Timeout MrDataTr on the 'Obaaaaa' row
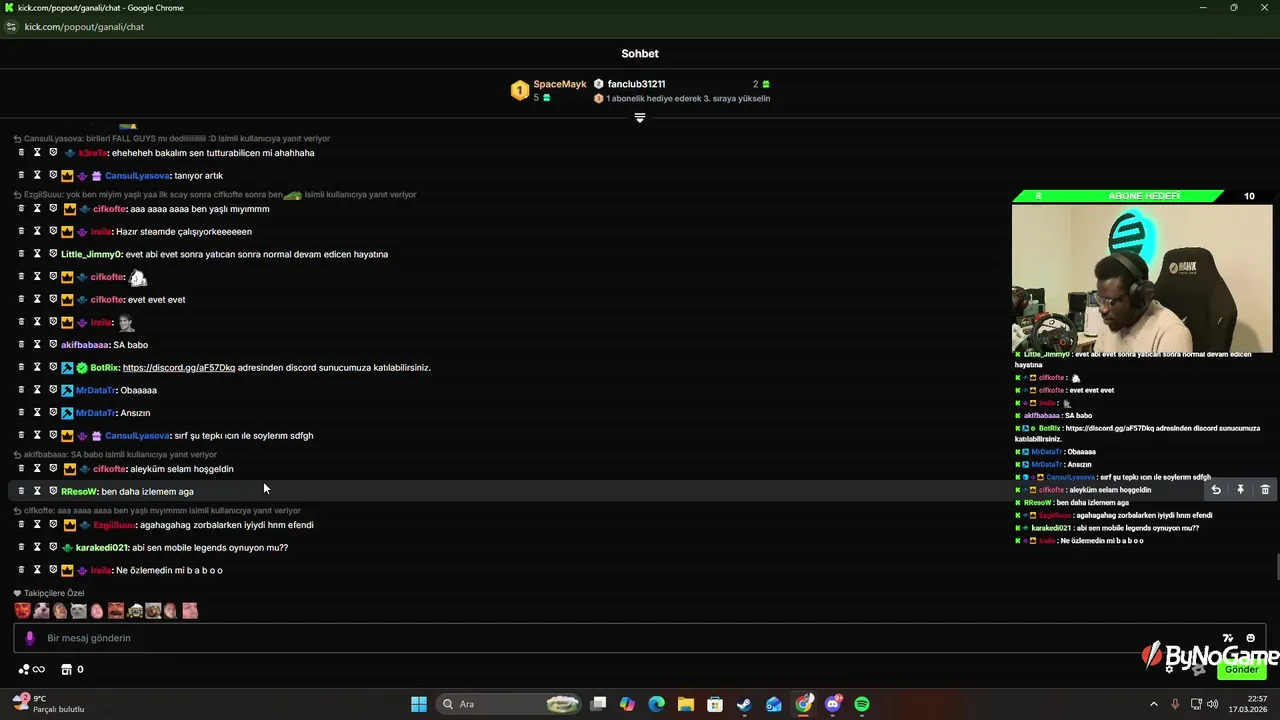Screen dimensions: 1280x720 click(37, 390)
